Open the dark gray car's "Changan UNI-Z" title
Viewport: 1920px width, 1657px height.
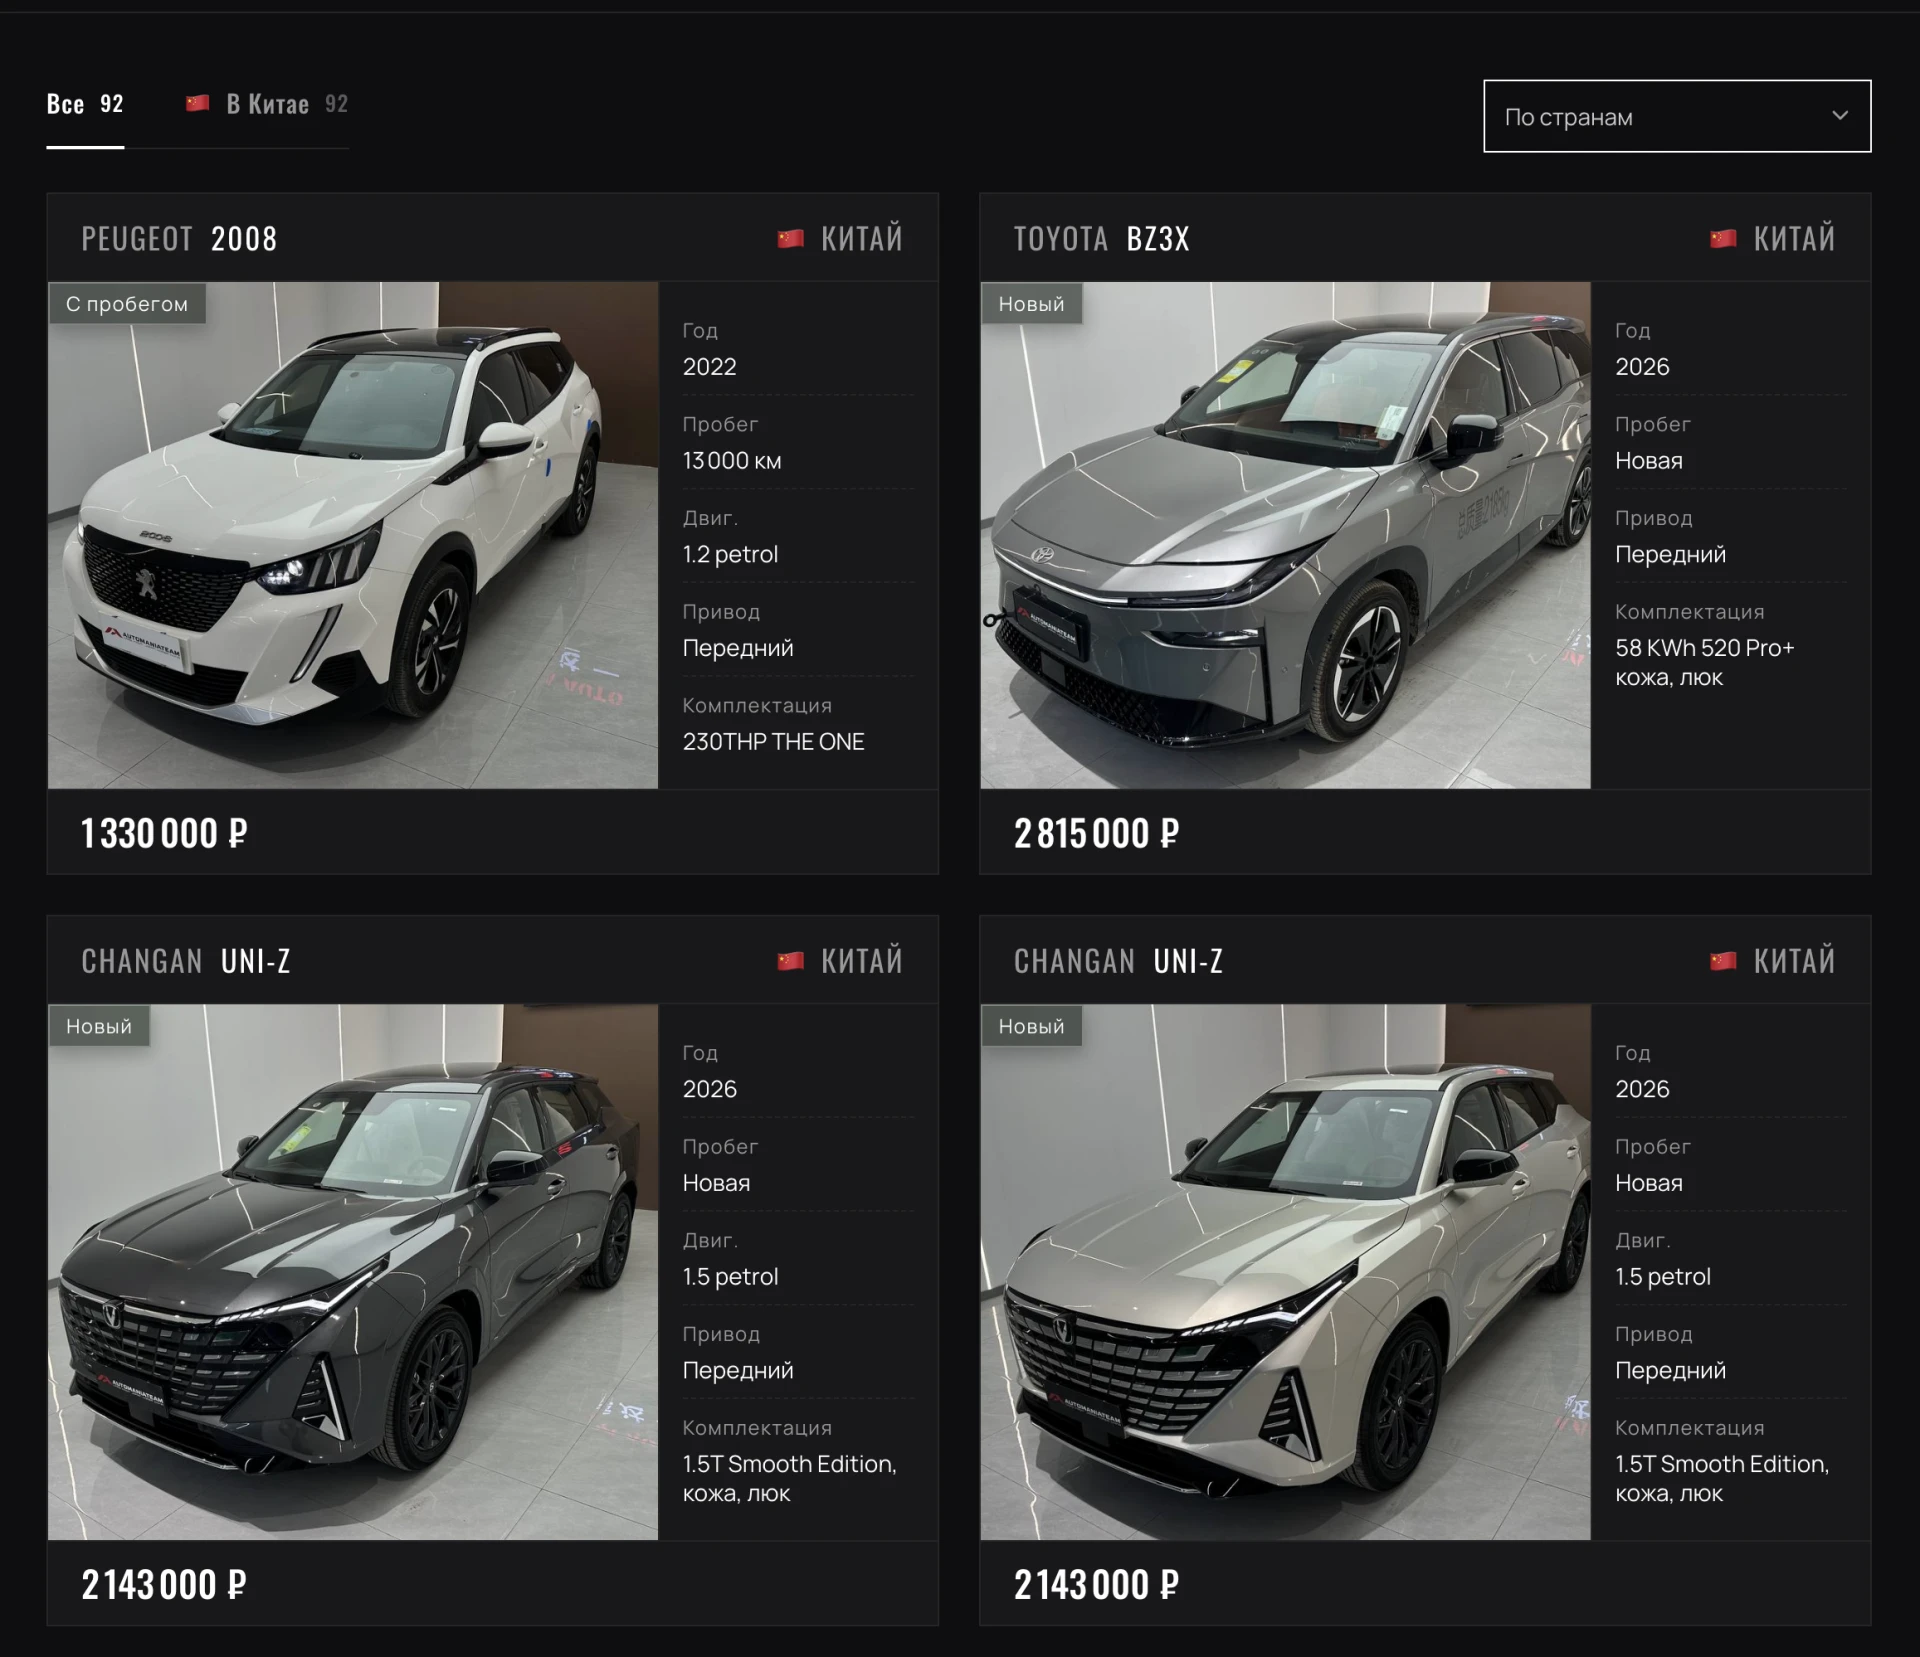click(186, 961)
